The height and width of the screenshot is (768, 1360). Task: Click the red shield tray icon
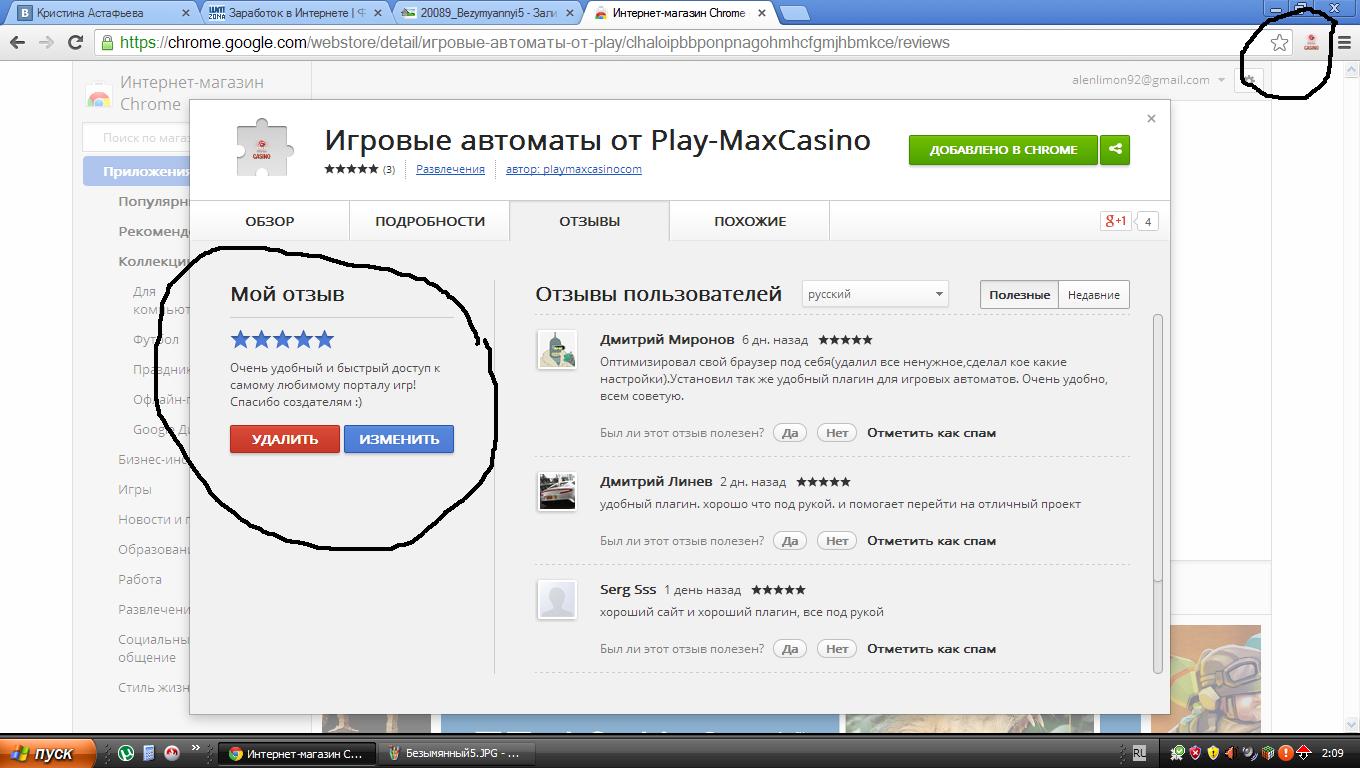[x=1195, y=753]
